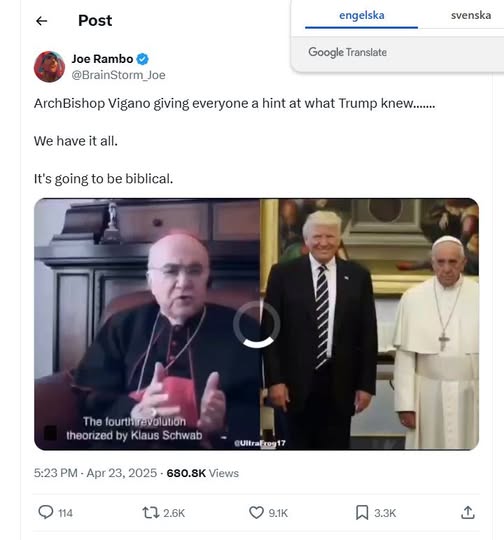Switch to the engelska translate tab
Image resolution: width=504 pixels, height=540 pixels.
click(361, 15)
